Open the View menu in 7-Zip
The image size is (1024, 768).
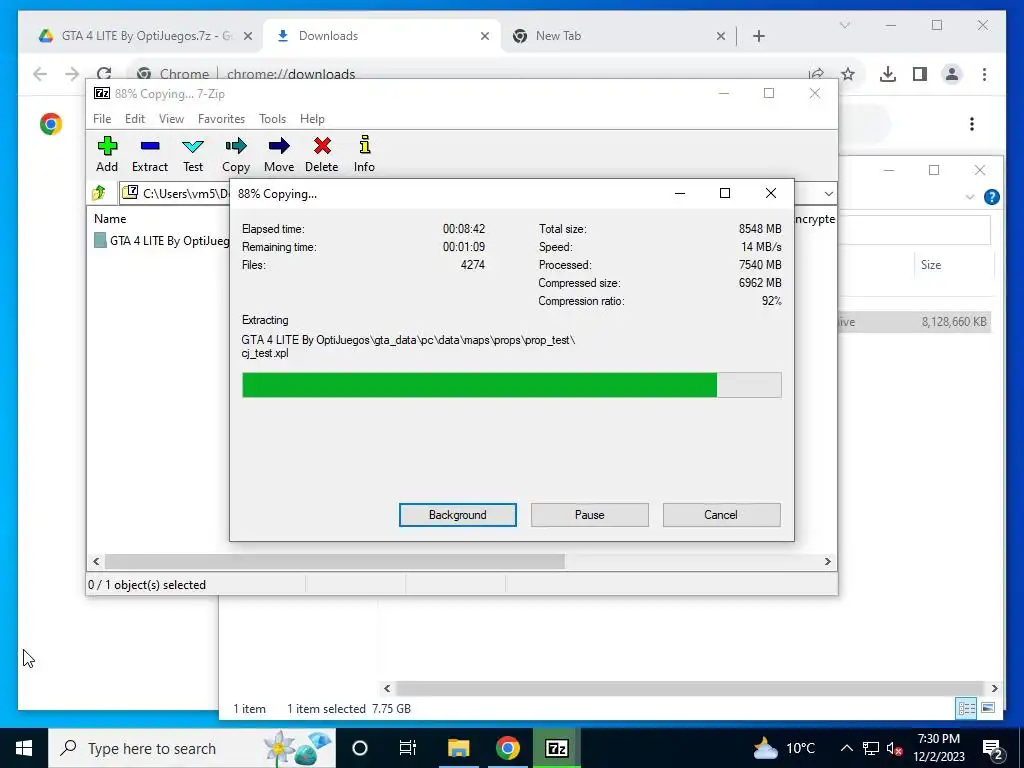pos(171,119)
